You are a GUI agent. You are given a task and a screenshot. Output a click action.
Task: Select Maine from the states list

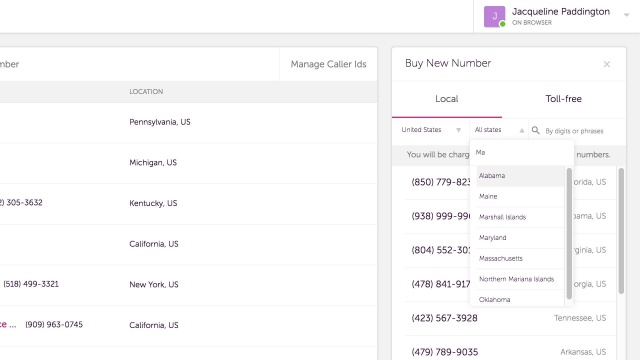(520, 196)
